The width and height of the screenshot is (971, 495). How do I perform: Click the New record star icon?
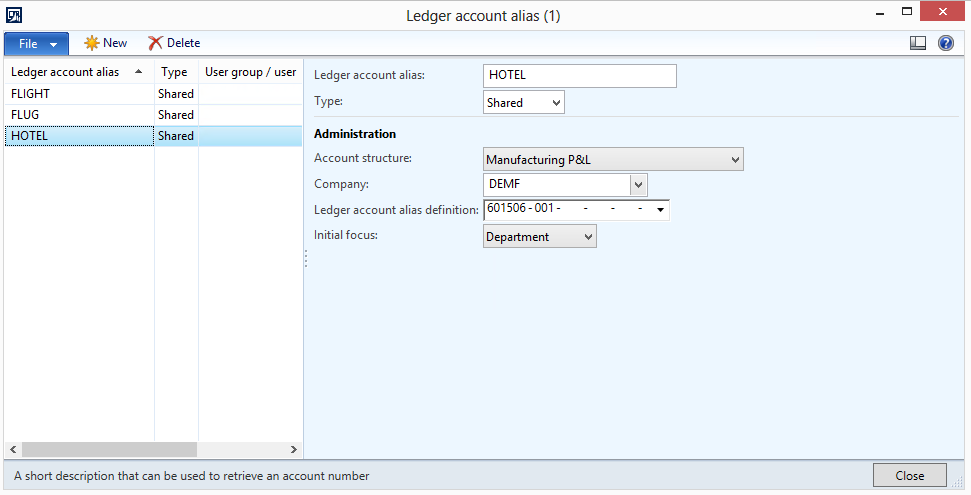coord(92,43)
